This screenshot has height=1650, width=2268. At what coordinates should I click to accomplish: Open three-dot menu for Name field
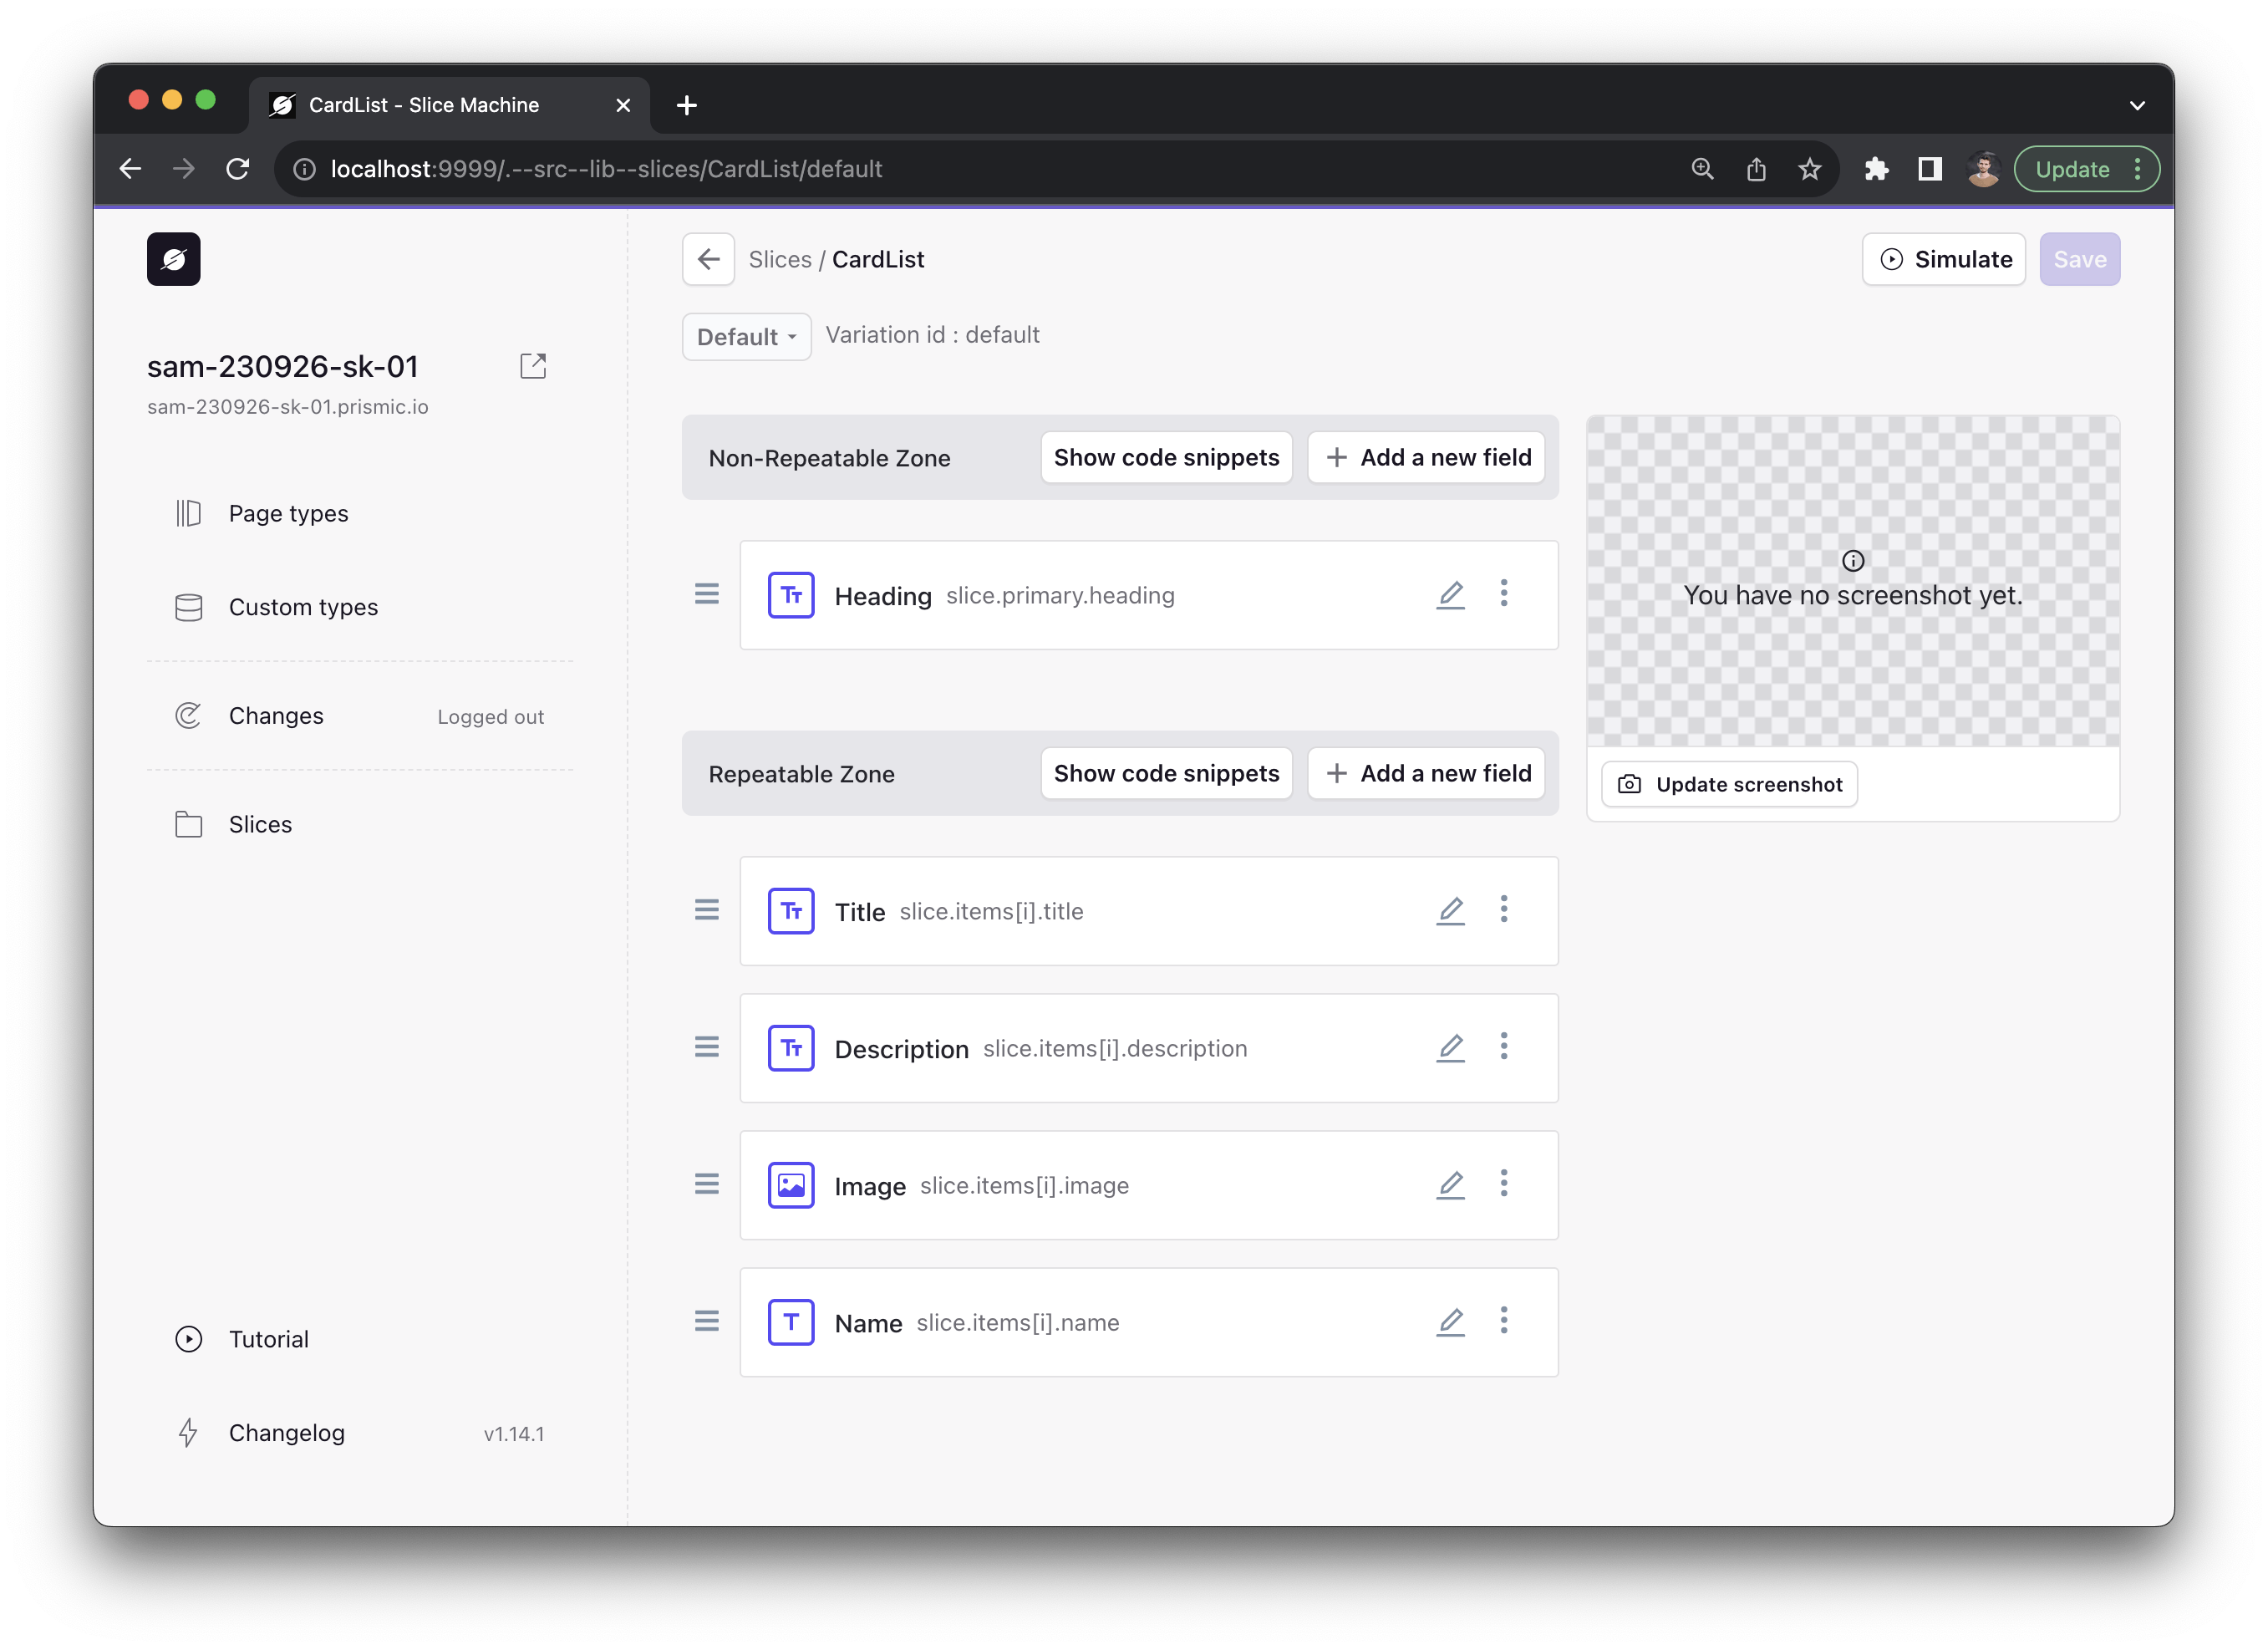tap(1503, 1321)
